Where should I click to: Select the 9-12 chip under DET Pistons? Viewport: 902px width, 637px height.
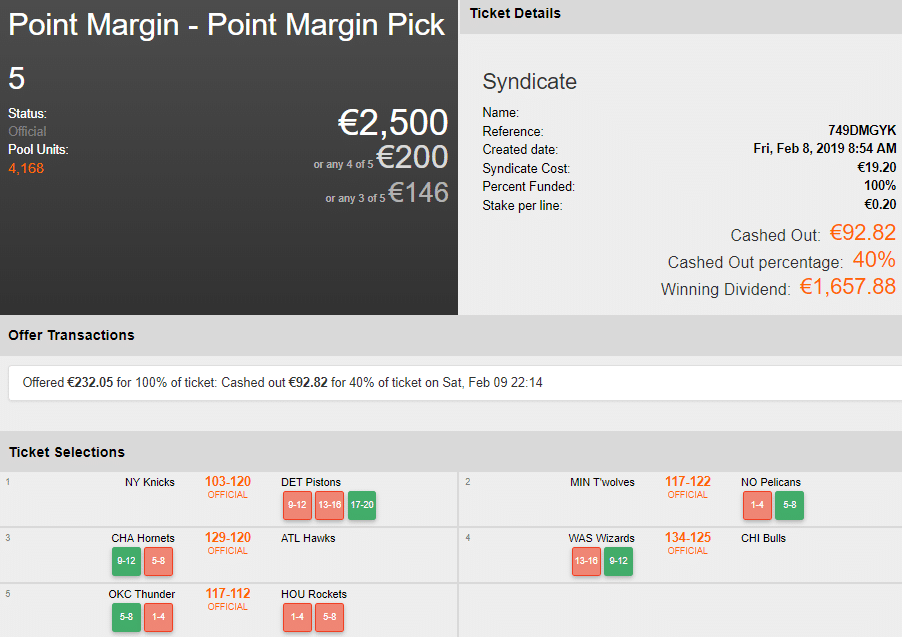coord(297,506)
